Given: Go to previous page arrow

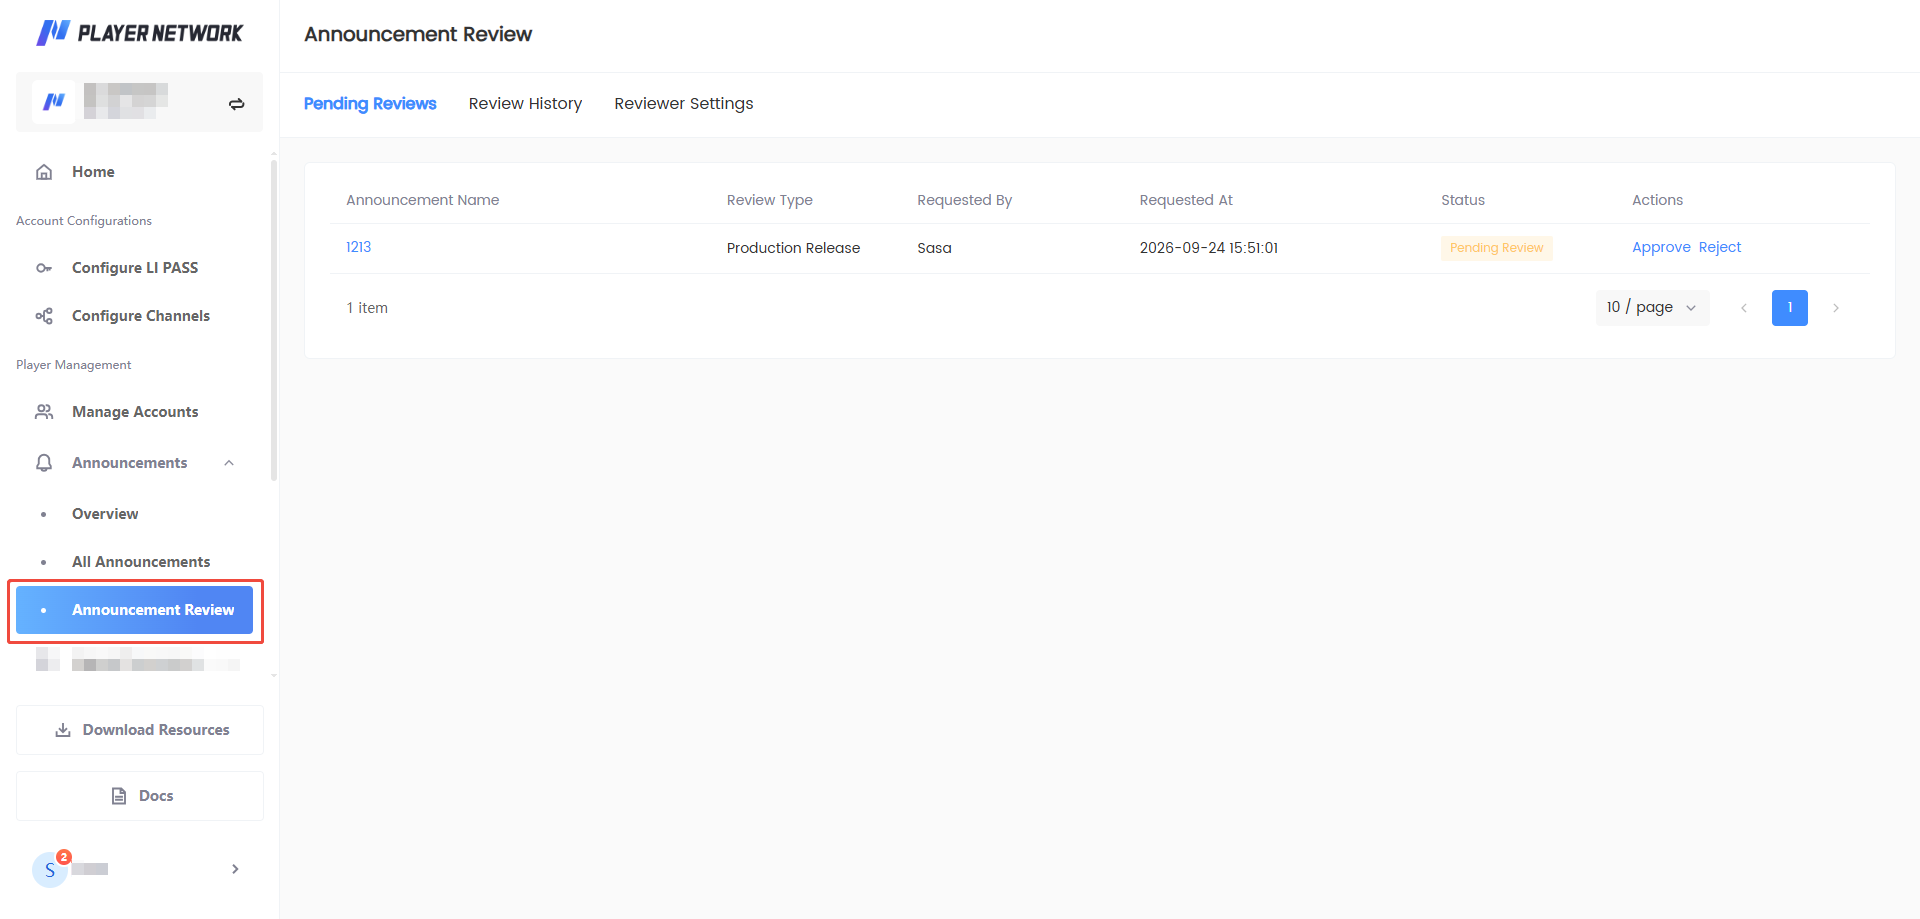Looking at the screenshot, I should coord(1744,308).
